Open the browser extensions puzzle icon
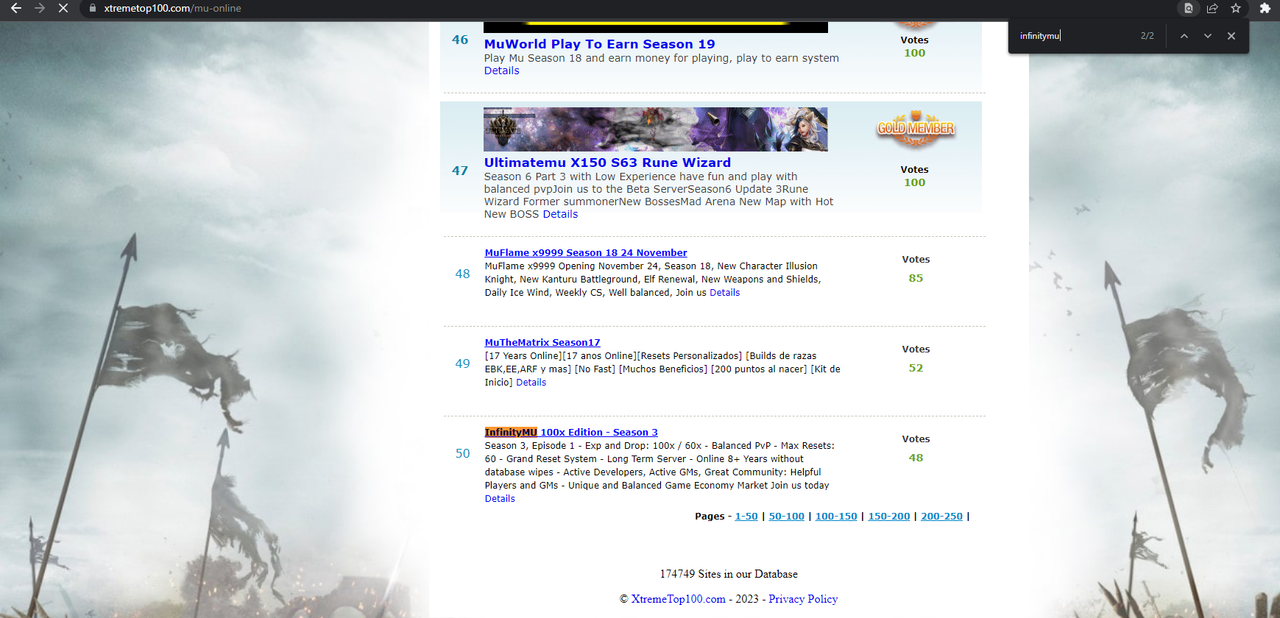1280x618 pixels. (1265, 8)
